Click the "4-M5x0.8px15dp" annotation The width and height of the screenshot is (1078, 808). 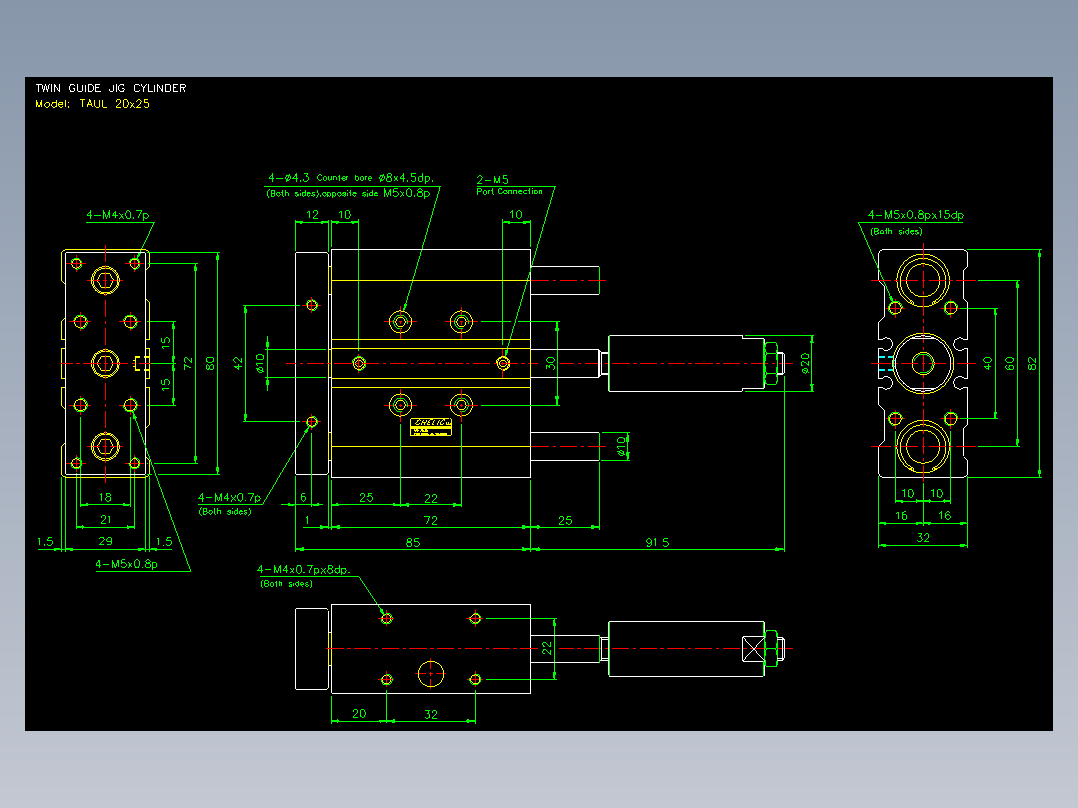point(916,215)
